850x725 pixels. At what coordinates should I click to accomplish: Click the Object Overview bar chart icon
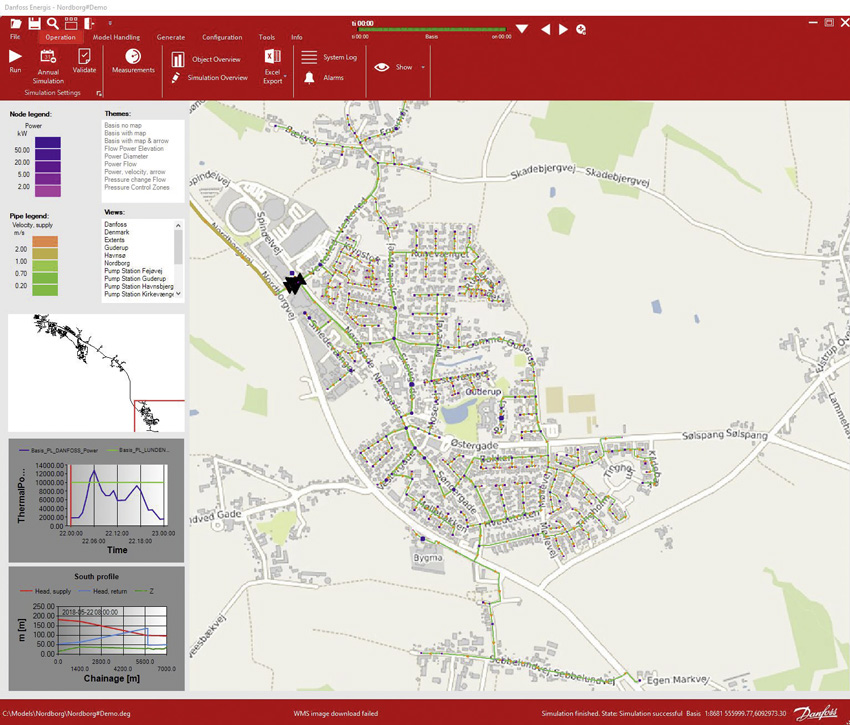pyautogui.click(x=178, y=60)
